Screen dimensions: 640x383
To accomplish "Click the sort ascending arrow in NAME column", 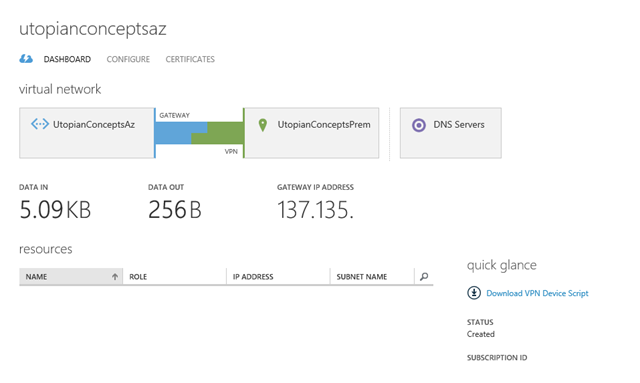I will [115, 276].
